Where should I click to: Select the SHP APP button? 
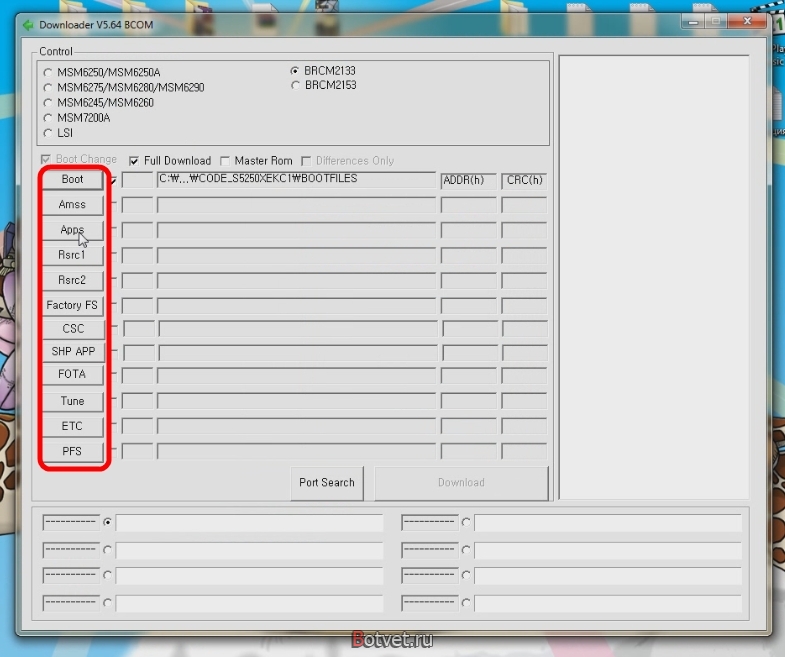coord(73,352)
